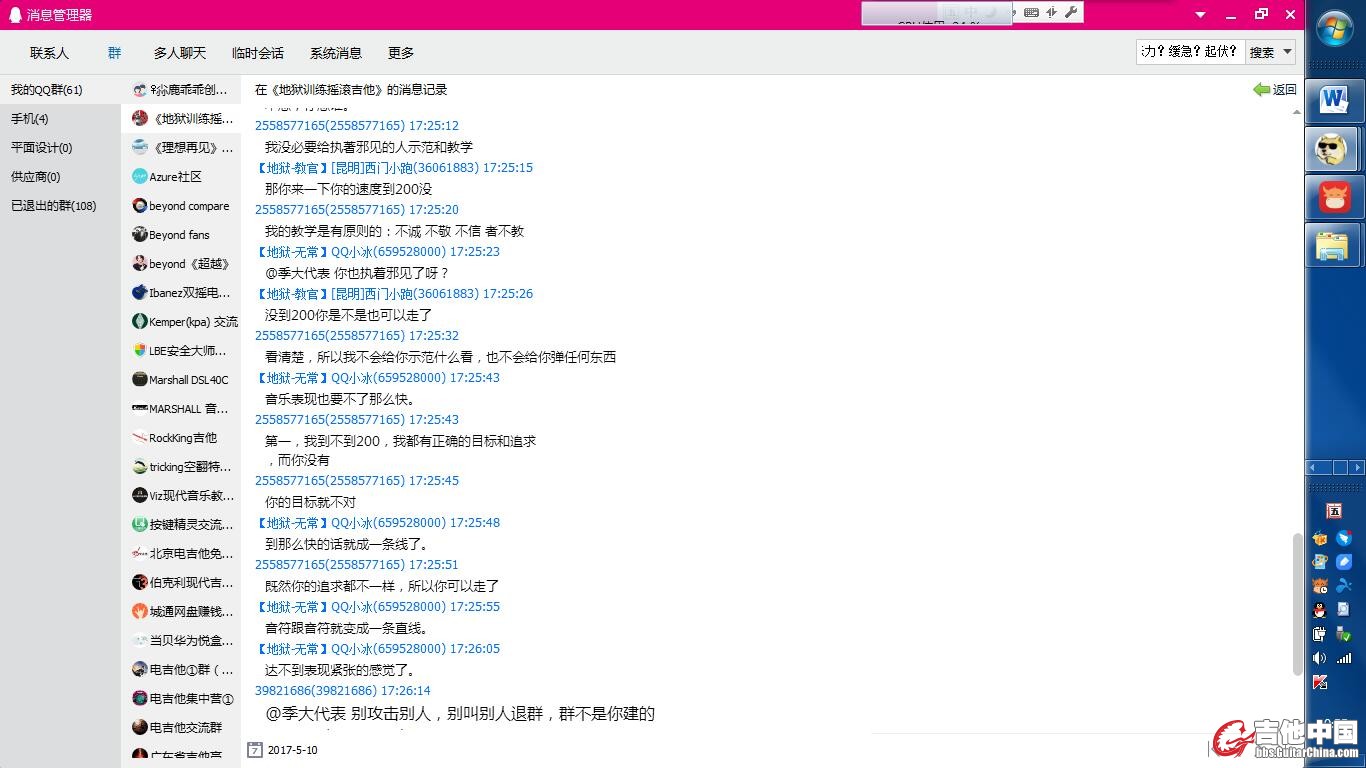Open the 多人聊天 tab
Image resolution: width=1366 pixels, height=768 pixels.
tap(180, 53)
